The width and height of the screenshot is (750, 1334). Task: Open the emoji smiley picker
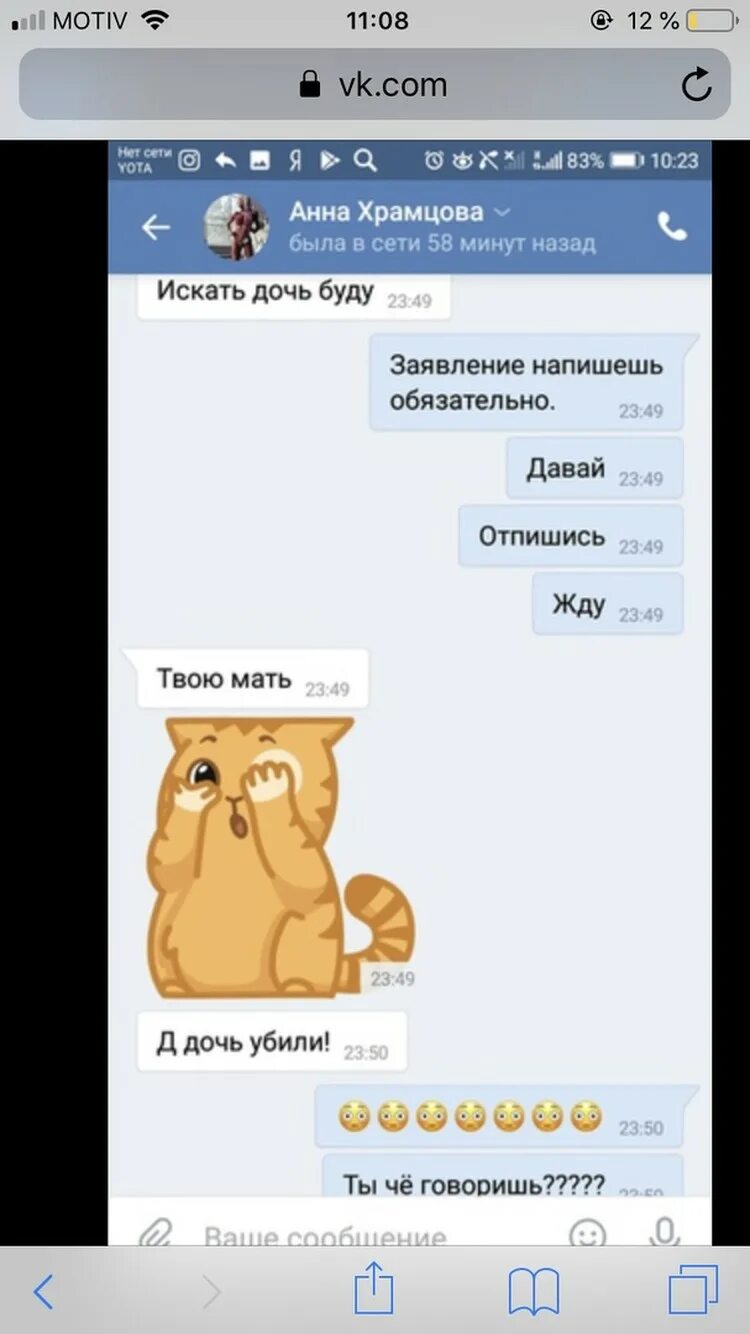pos(588,1234)
